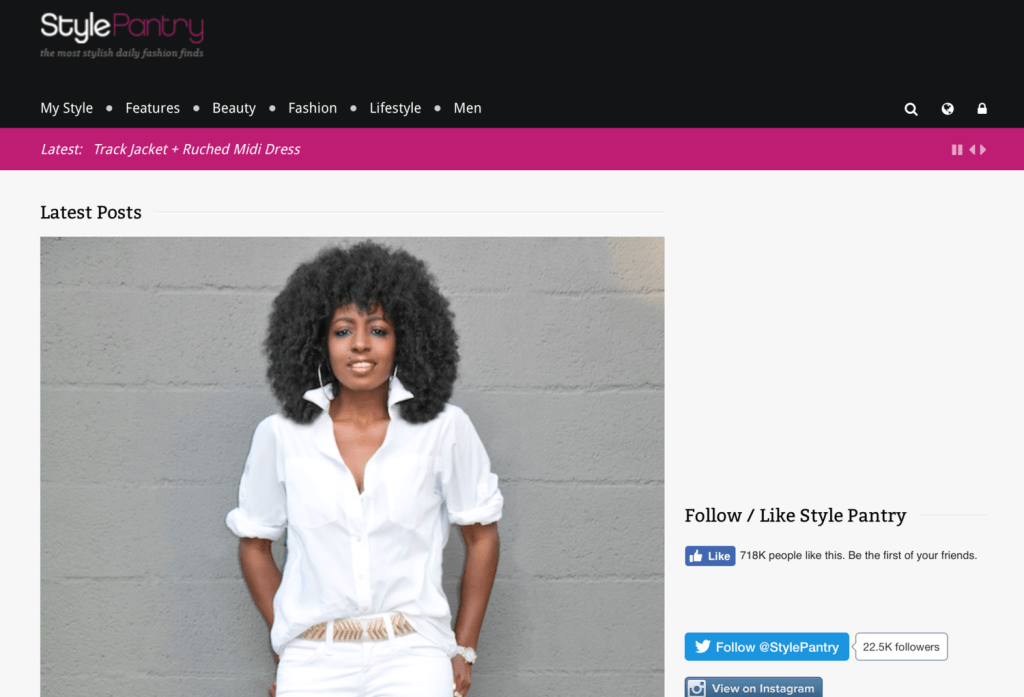Click Follow @StylePantry button
Viewport: 1024px width, 697px height.
[x=767, y=647]
